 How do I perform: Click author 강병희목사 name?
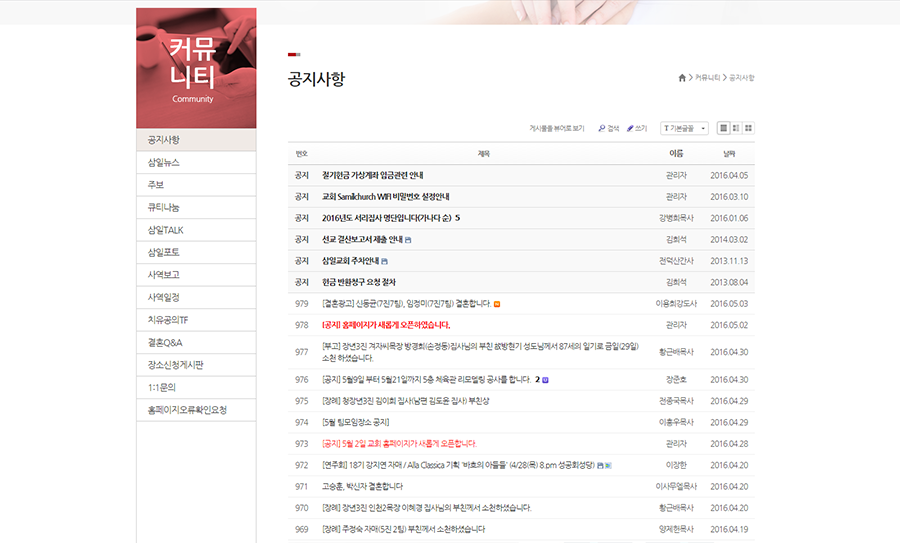point(676,218)
